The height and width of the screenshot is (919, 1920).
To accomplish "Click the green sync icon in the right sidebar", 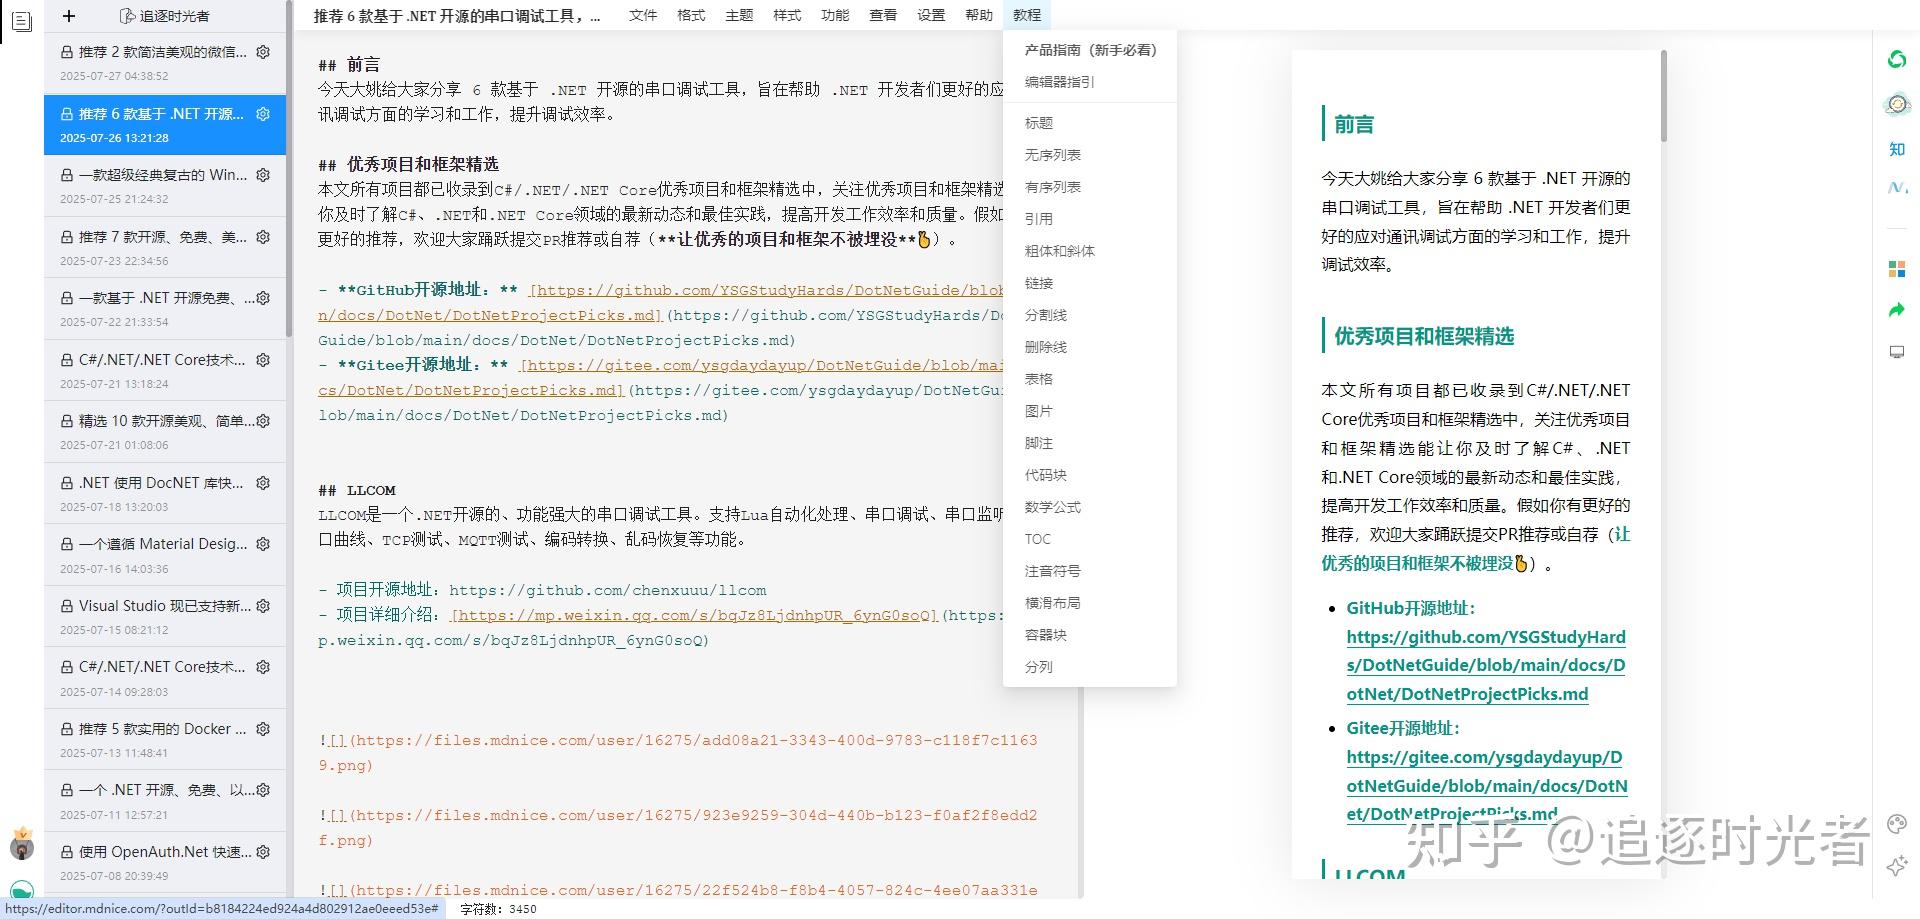I will point(1897,60).
